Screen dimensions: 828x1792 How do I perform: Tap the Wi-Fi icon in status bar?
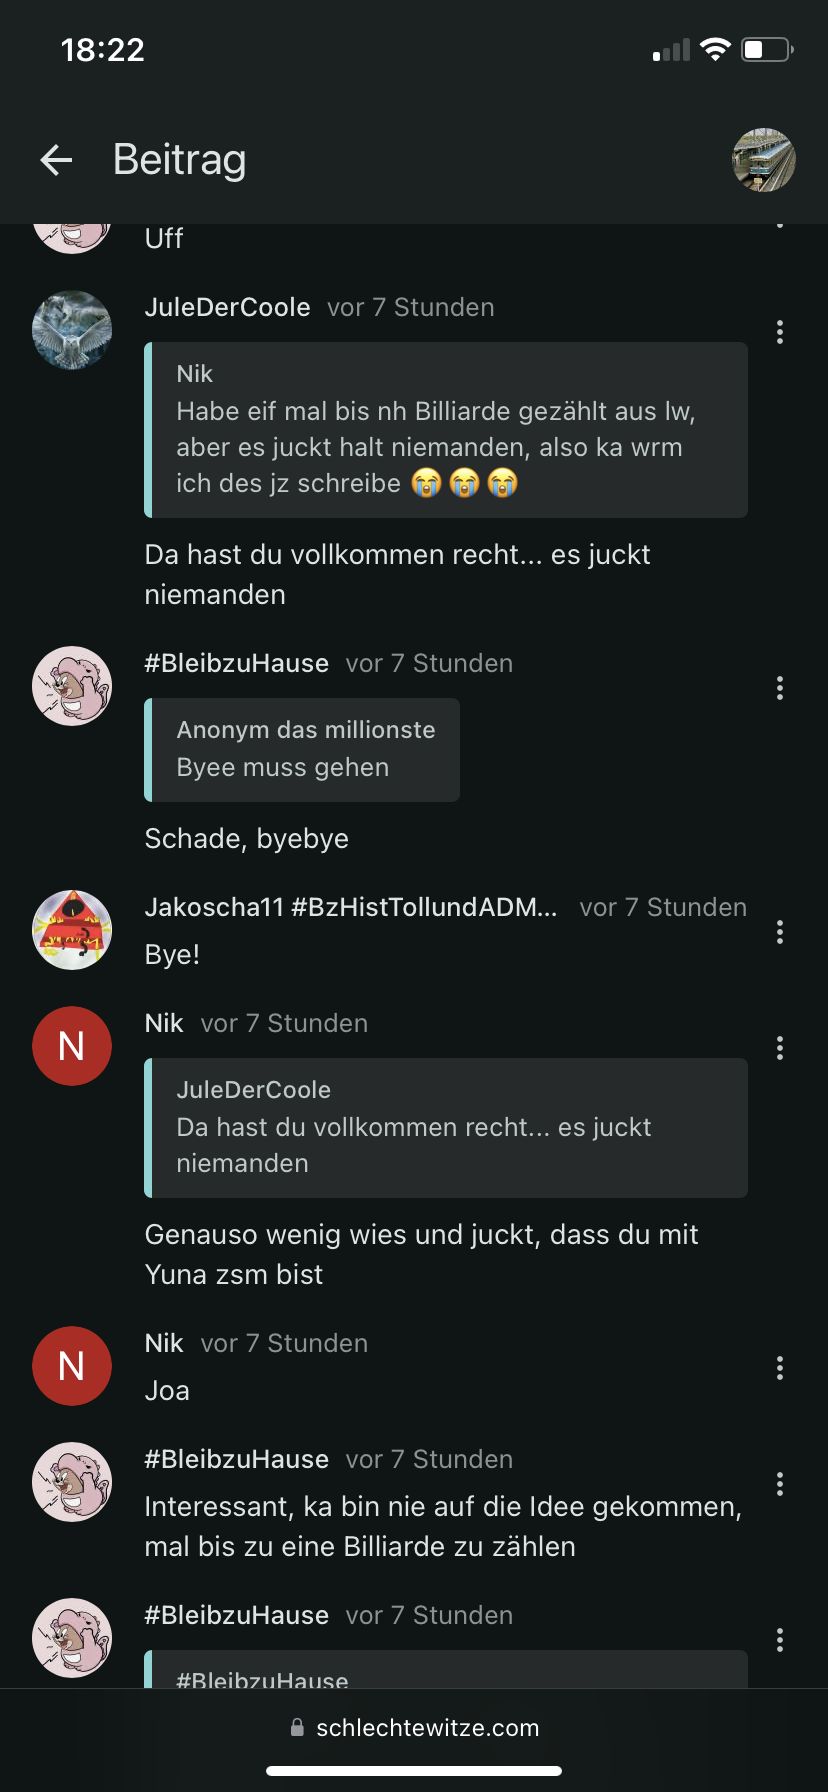point(715,49)
